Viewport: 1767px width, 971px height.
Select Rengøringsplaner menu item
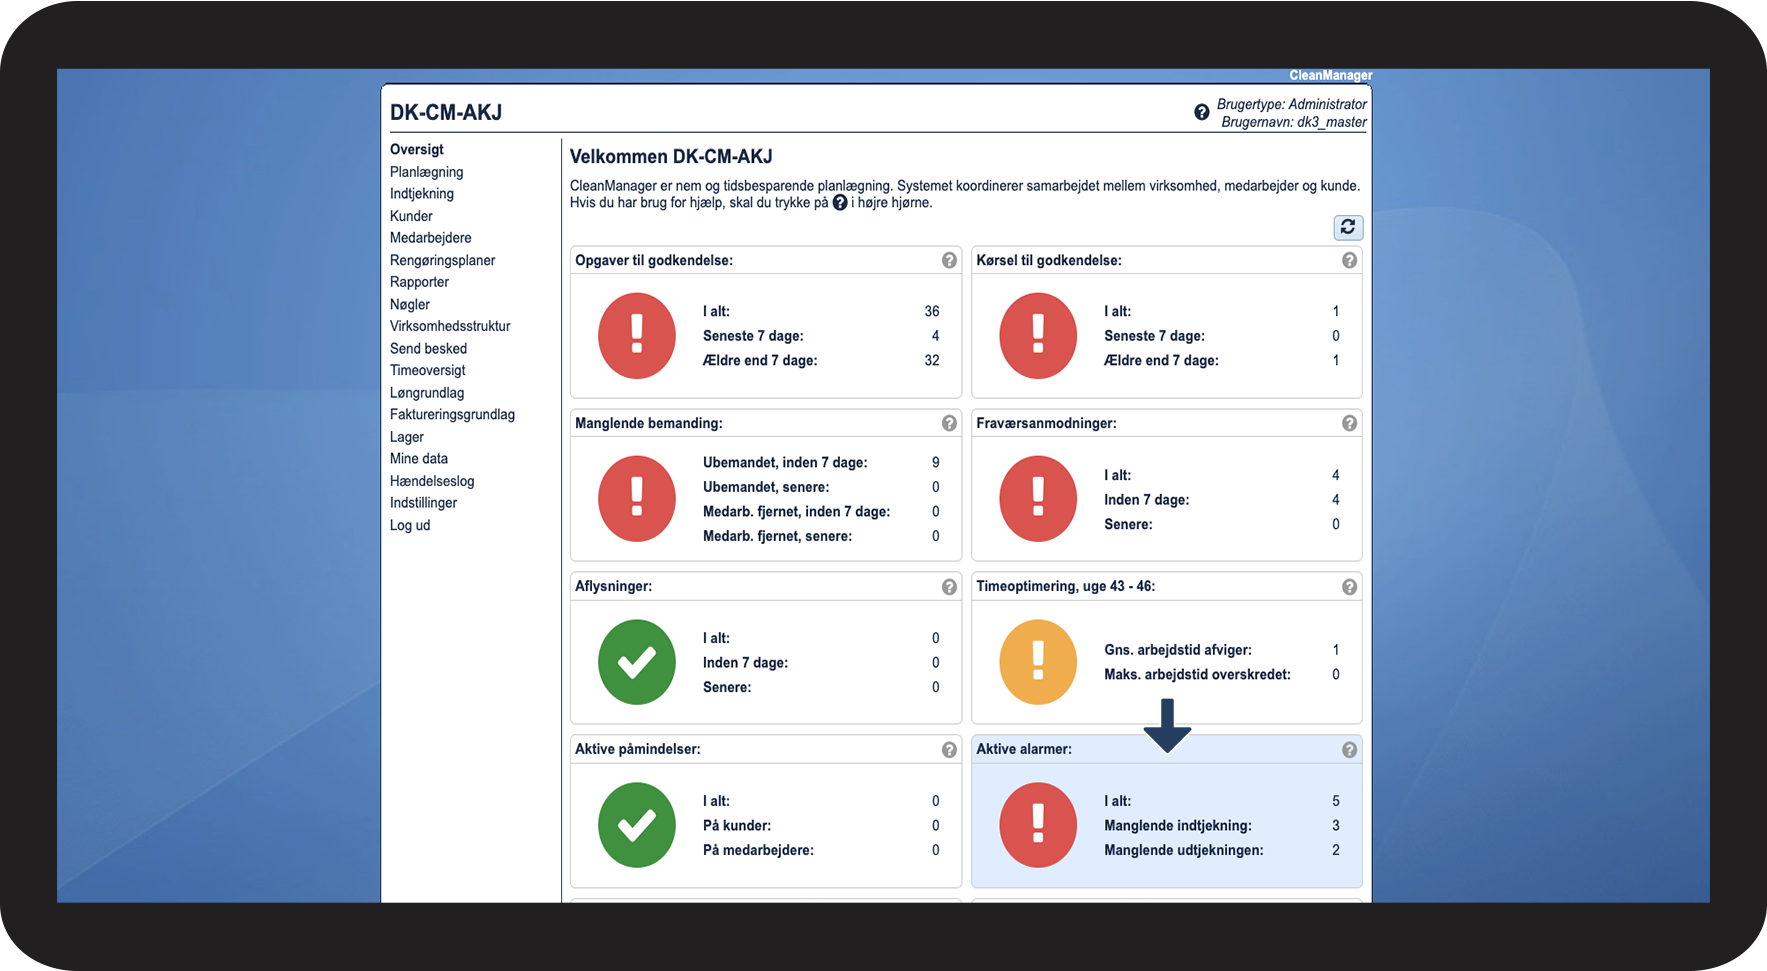pyautogui.click(x=443, y=260)
